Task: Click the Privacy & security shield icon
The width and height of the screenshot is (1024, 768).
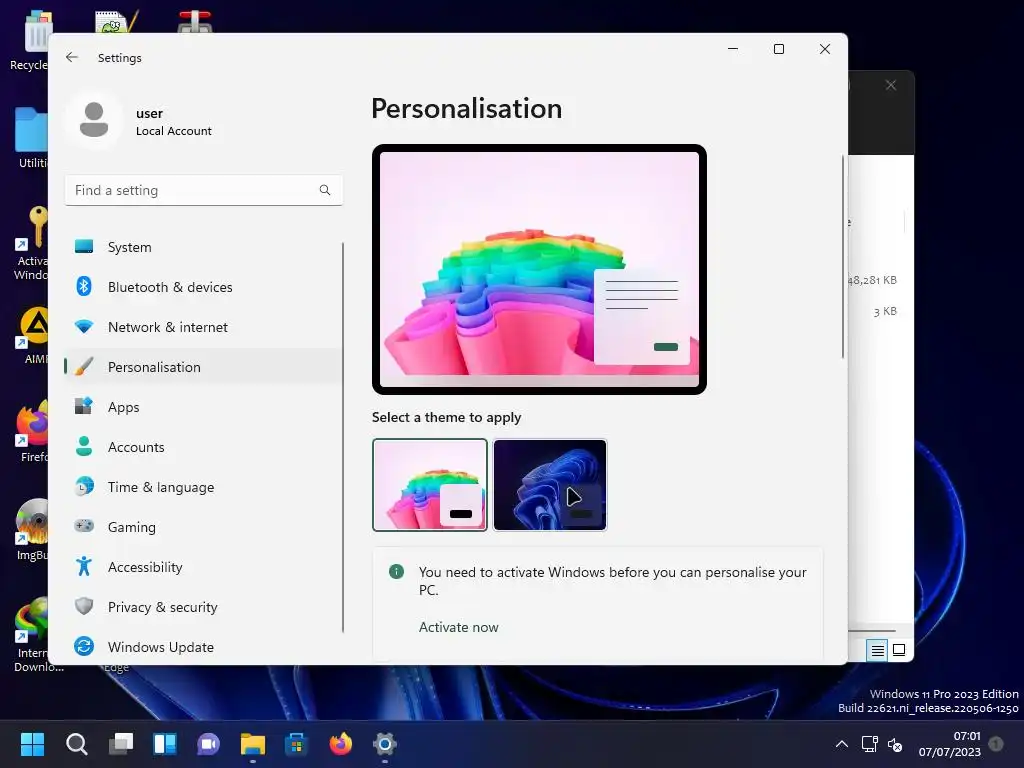Action: (84, 606)
